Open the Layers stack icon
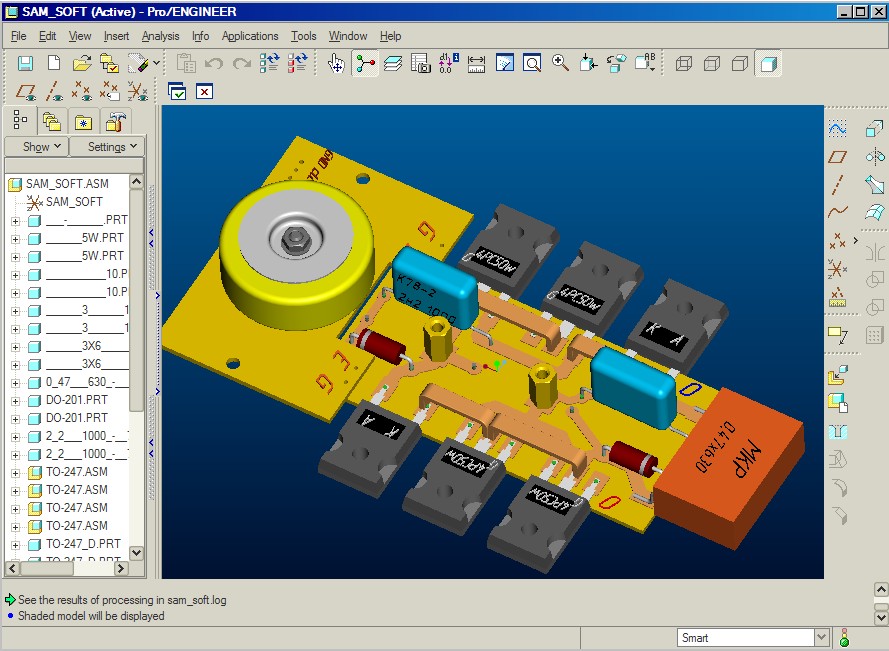Screen dimensions: 889x651 click(393, 64)
